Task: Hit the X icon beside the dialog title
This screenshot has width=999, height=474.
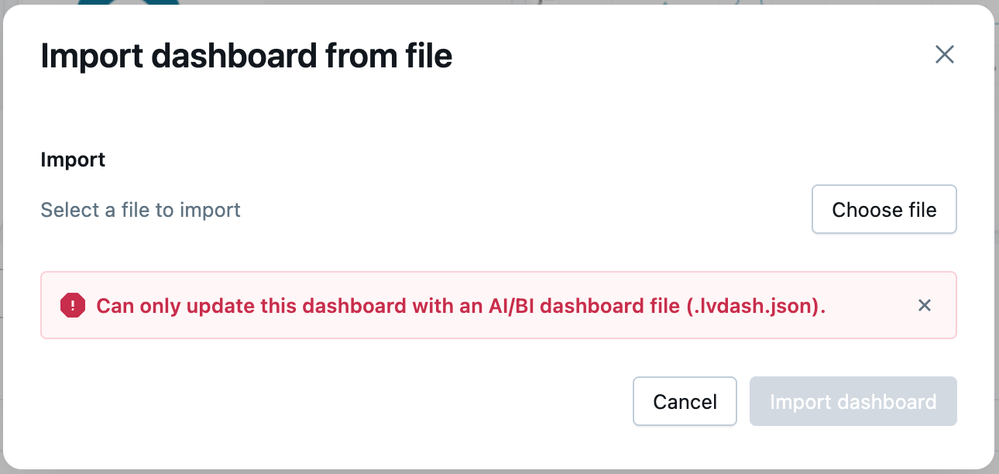Action: (944, 55)
